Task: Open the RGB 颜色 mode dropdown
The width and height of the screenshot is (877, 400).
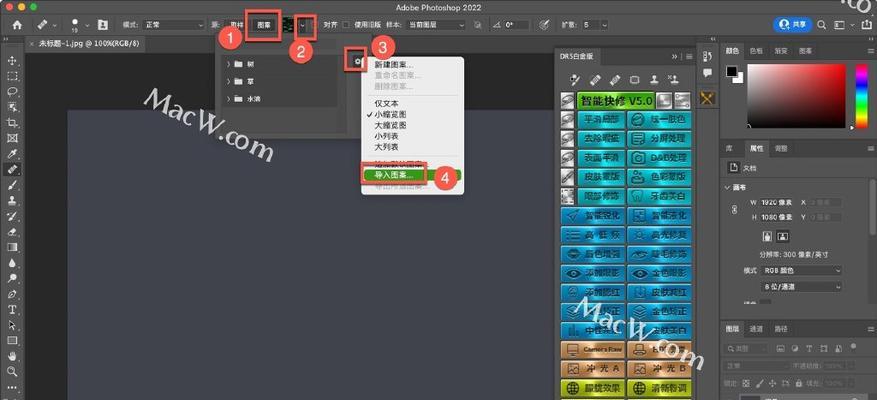Action: click(x=801, y=270)
